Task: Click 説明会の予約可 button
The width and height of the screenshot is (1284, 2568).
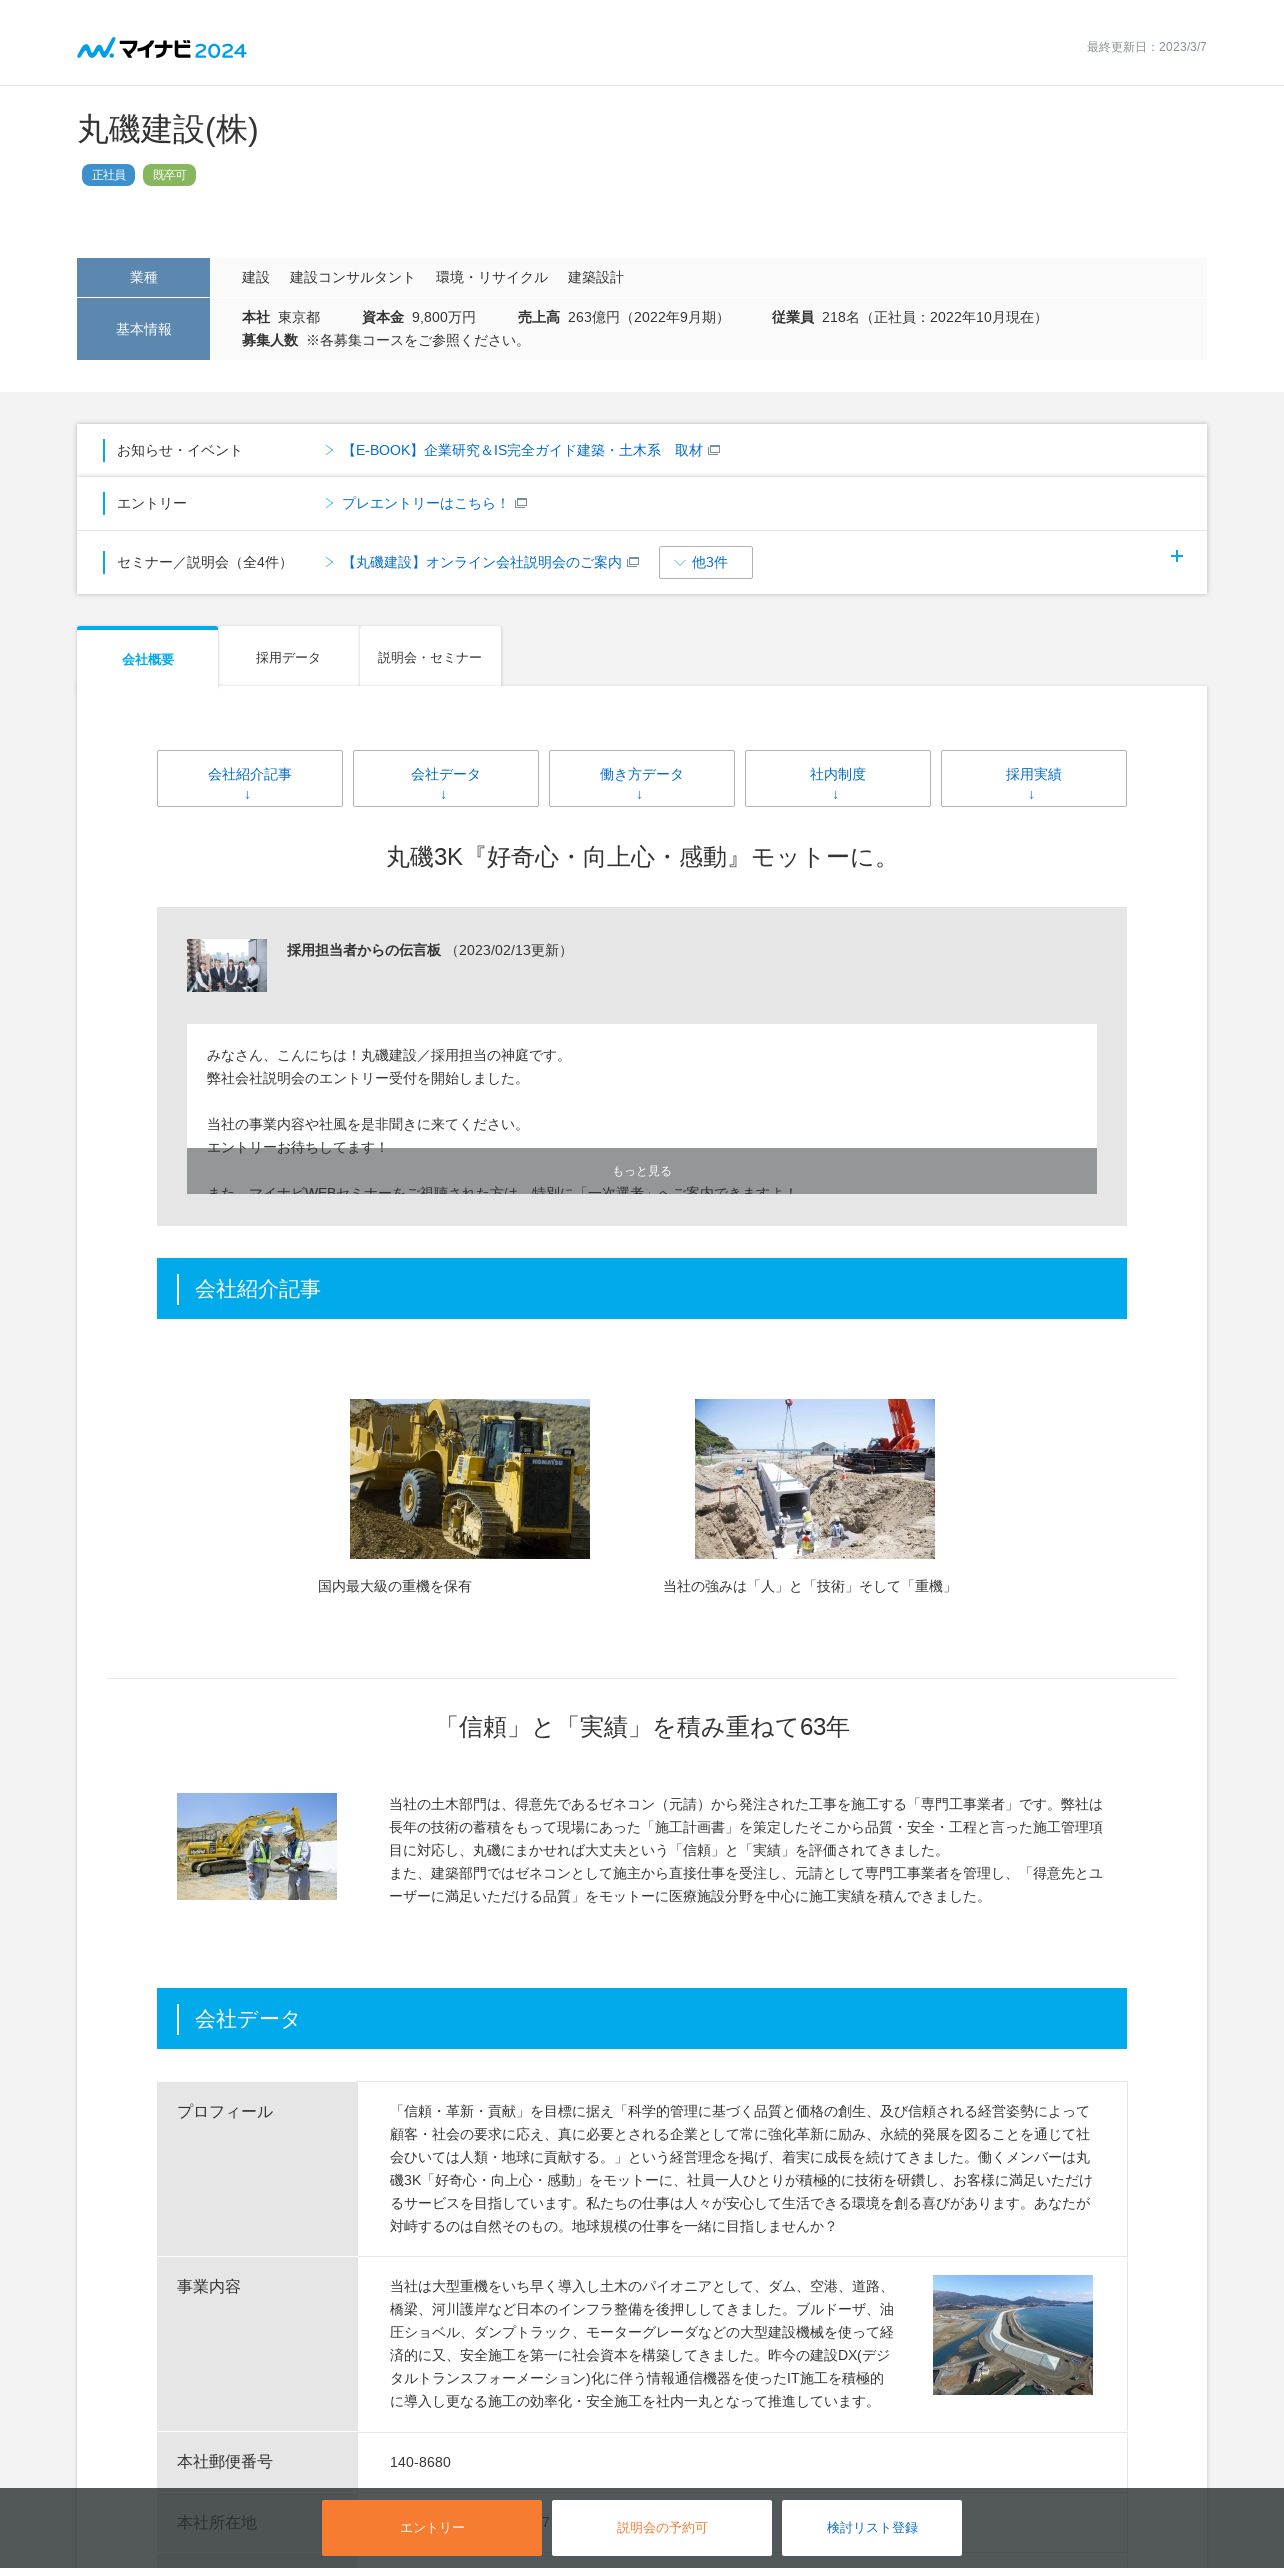Action: [x=662, y=2527]
